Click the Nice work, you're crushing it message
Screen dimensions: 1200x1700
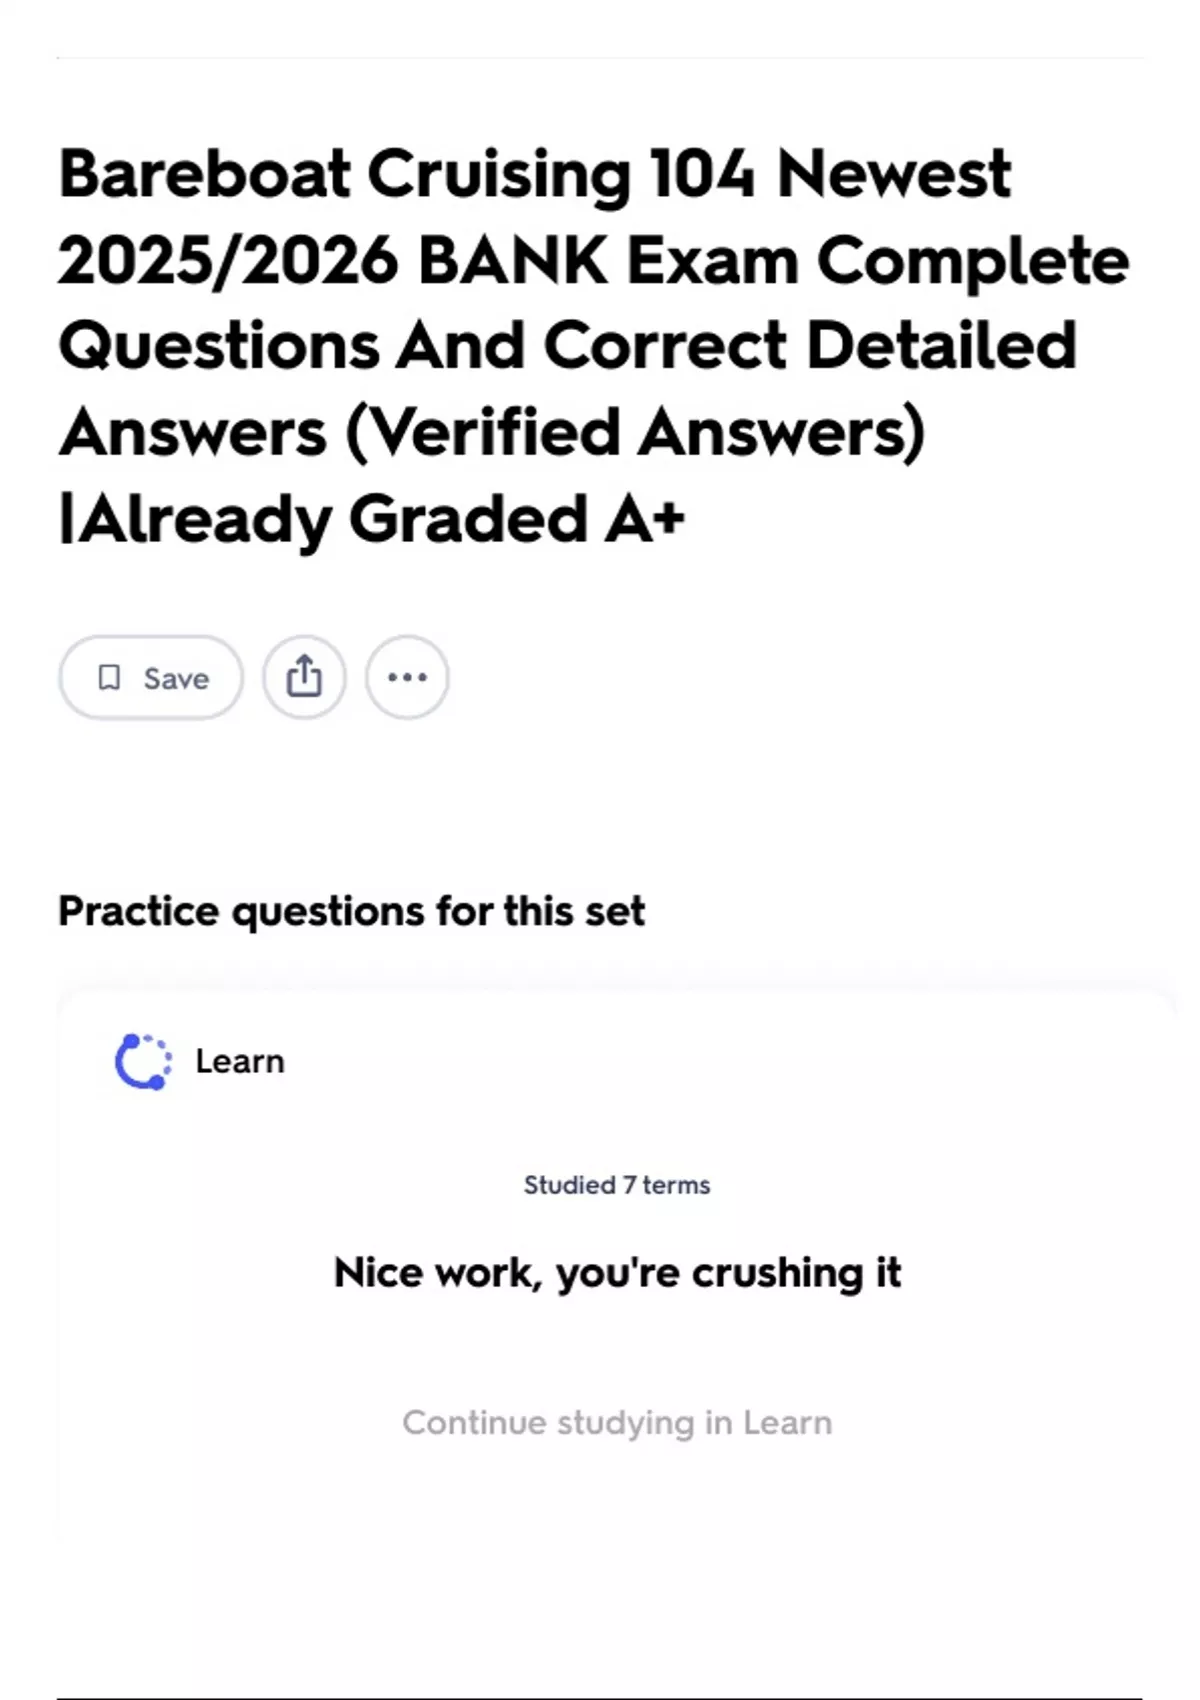[617, 1273]
